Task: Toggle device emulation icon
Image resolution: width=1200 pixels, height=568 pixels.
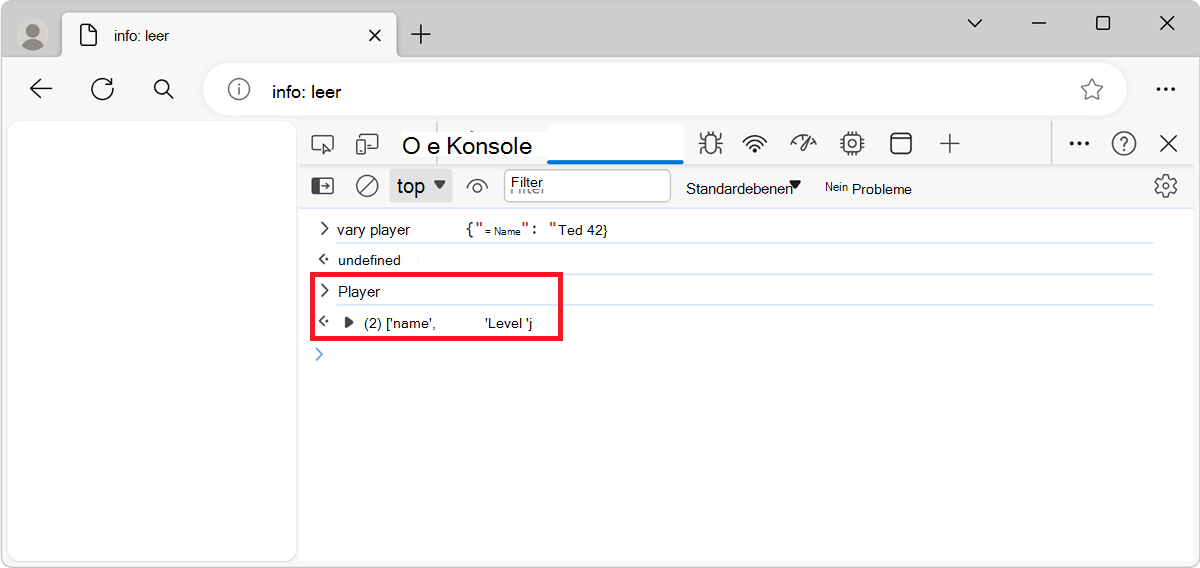Action: tap(367, 144)
